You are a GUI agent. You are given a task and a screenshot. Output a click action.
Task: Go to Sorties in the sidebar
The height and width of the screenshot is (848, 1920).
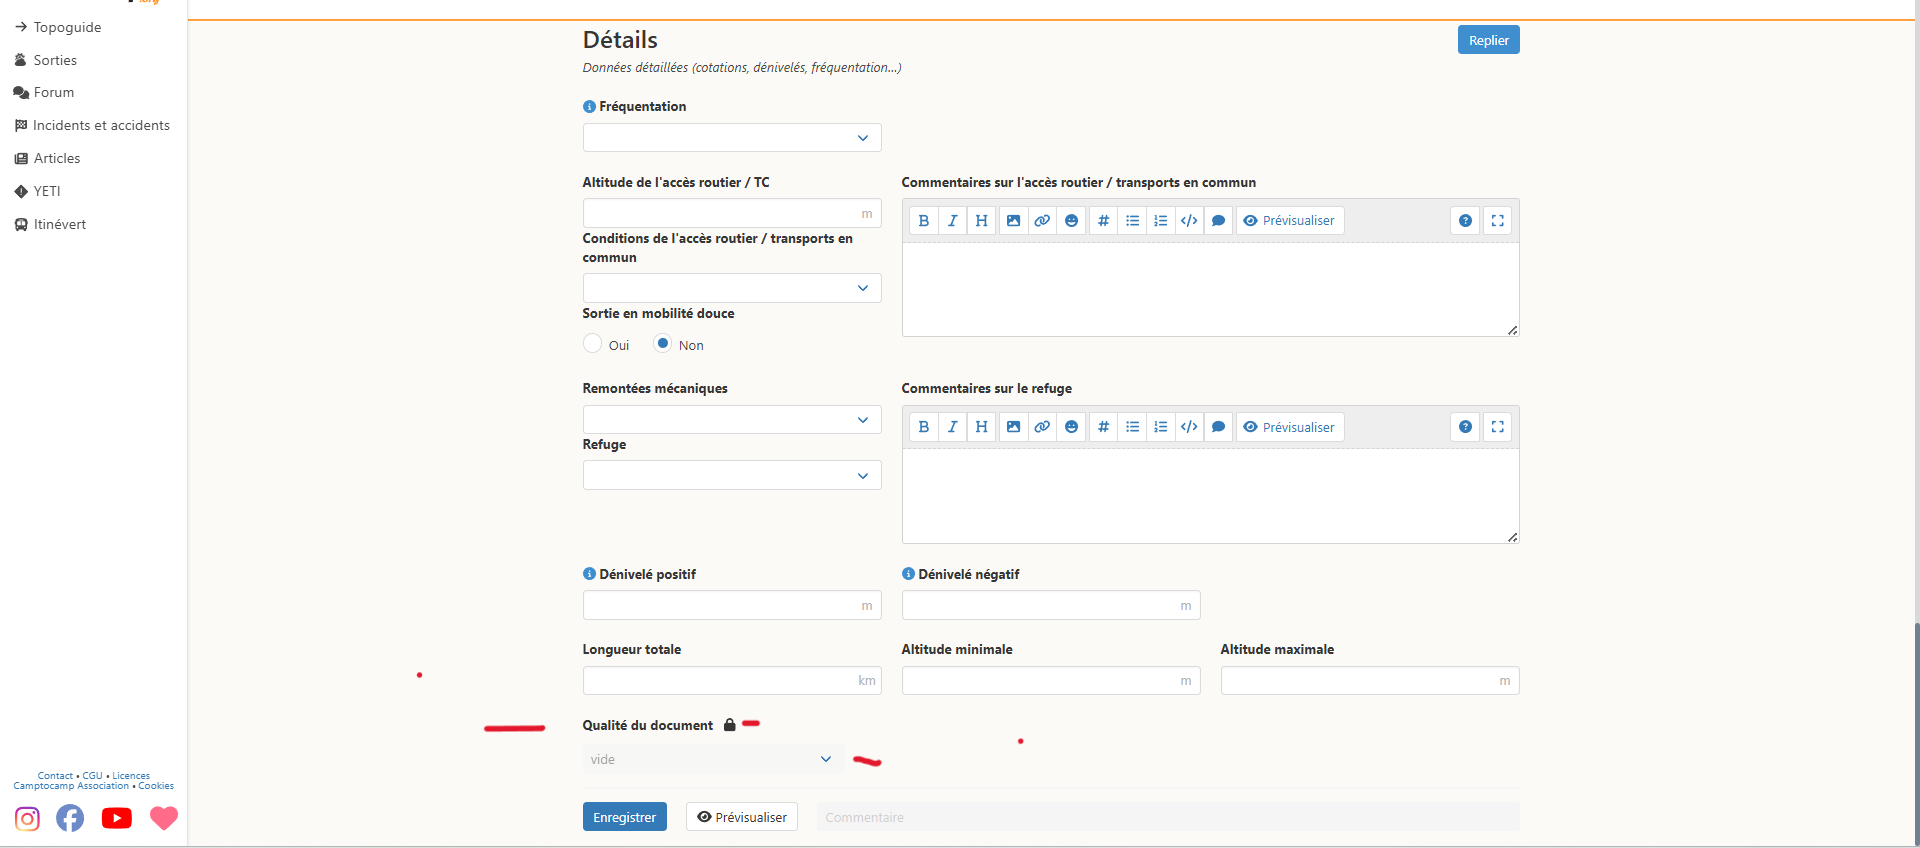coord(55,60)
